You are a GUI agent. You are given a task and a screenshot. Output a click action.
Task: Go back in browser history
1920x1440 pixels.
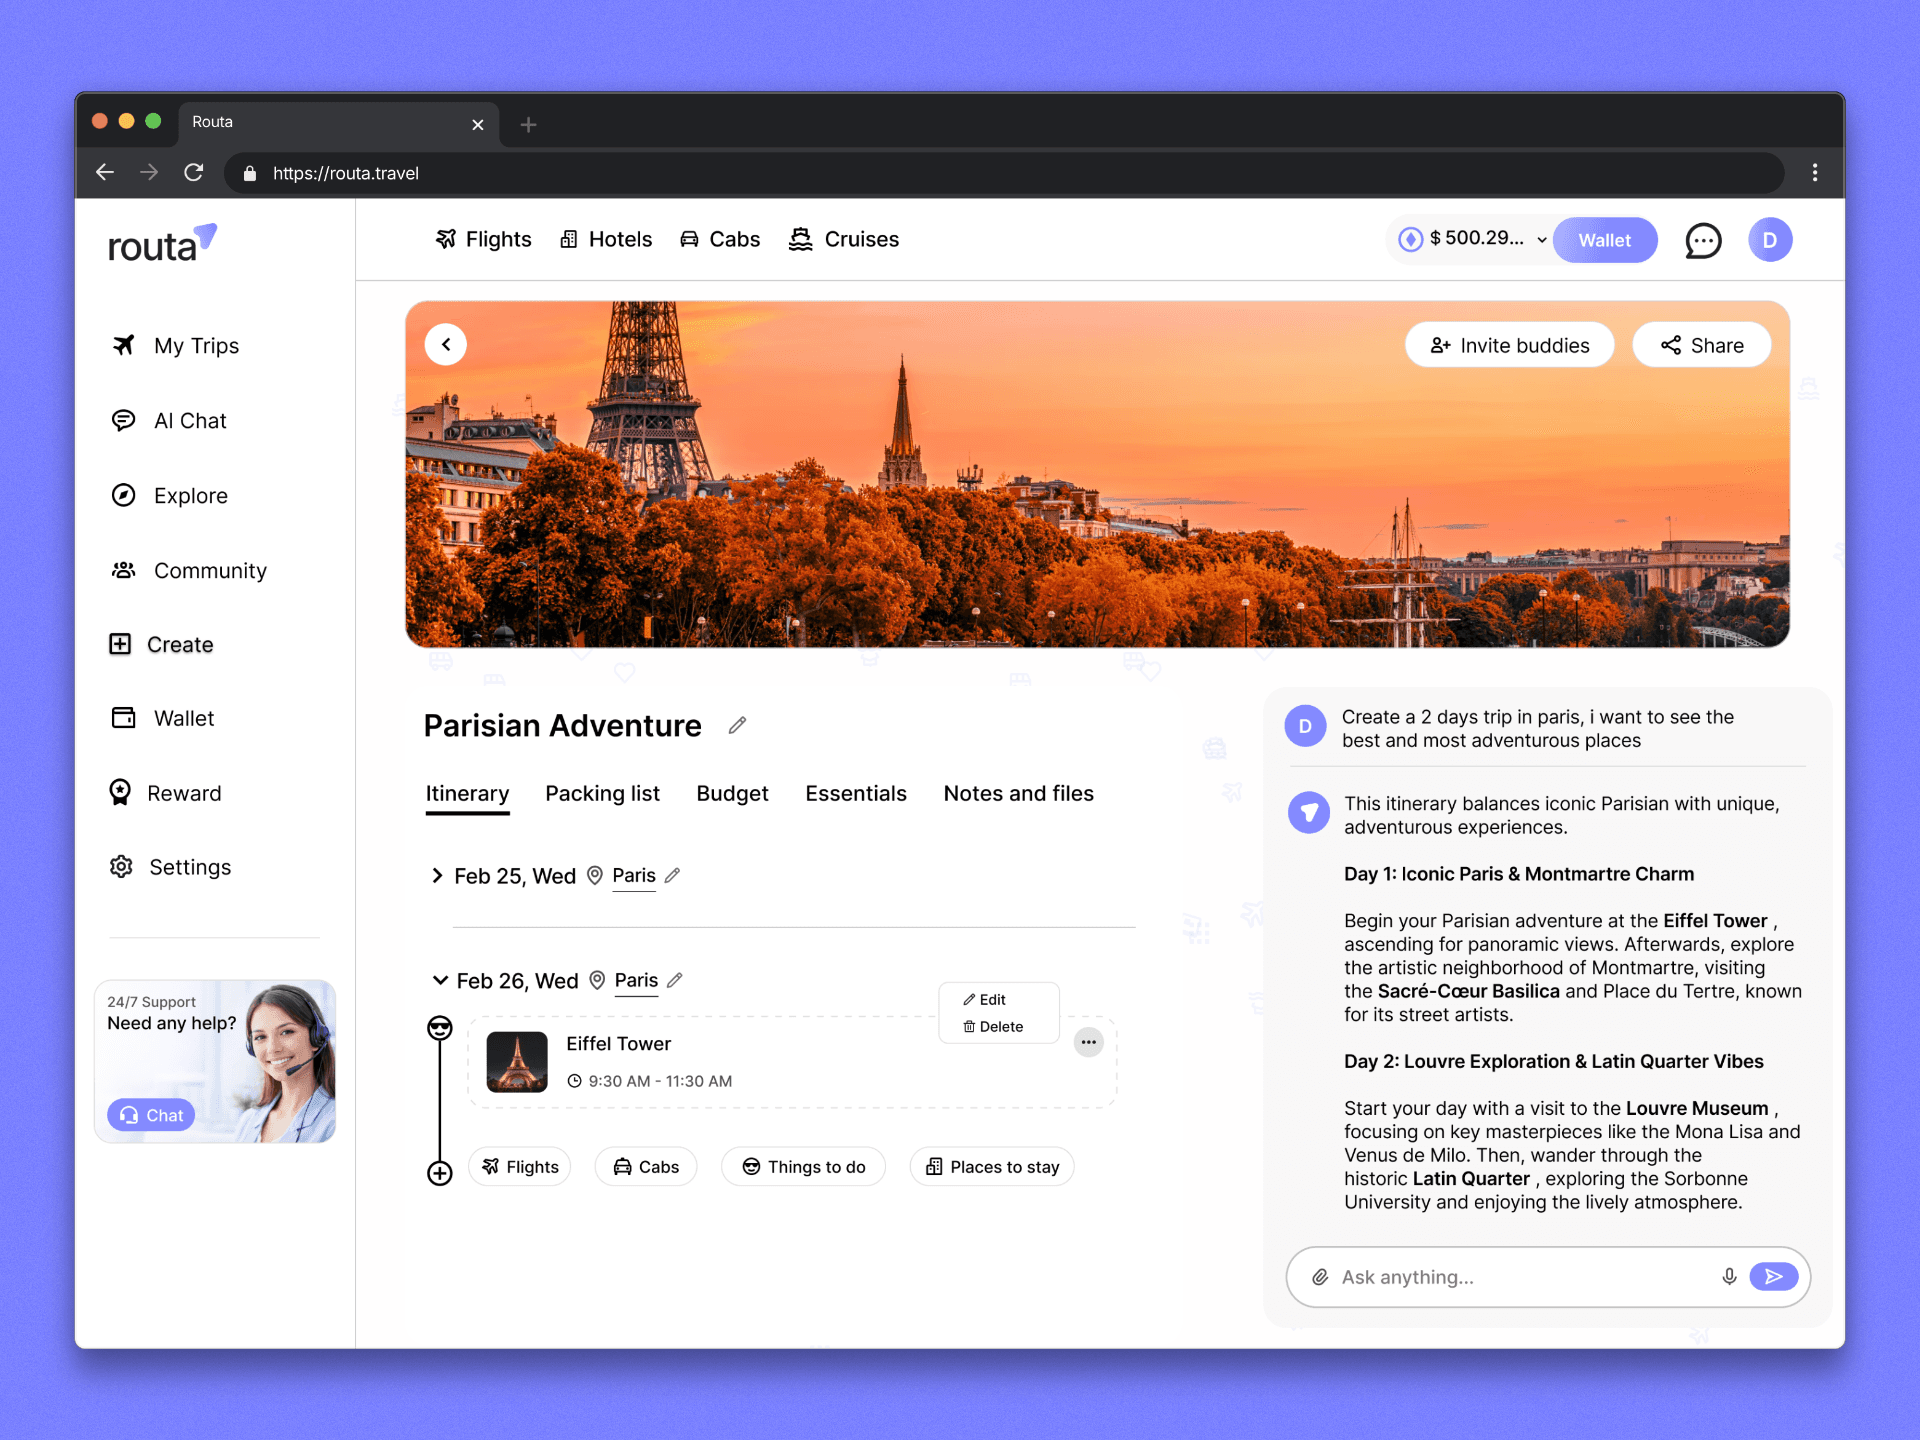point(105,173)
